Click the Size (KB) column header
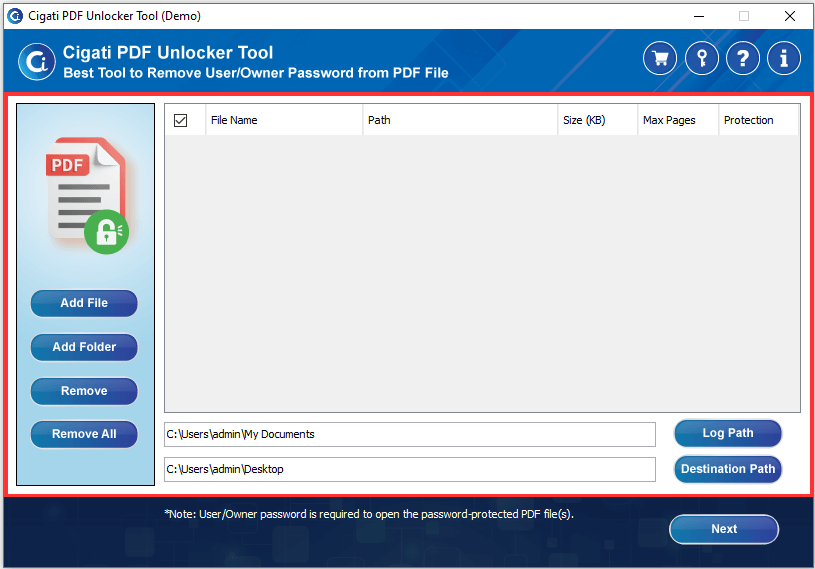815x569 pixels. coord(598,120)
